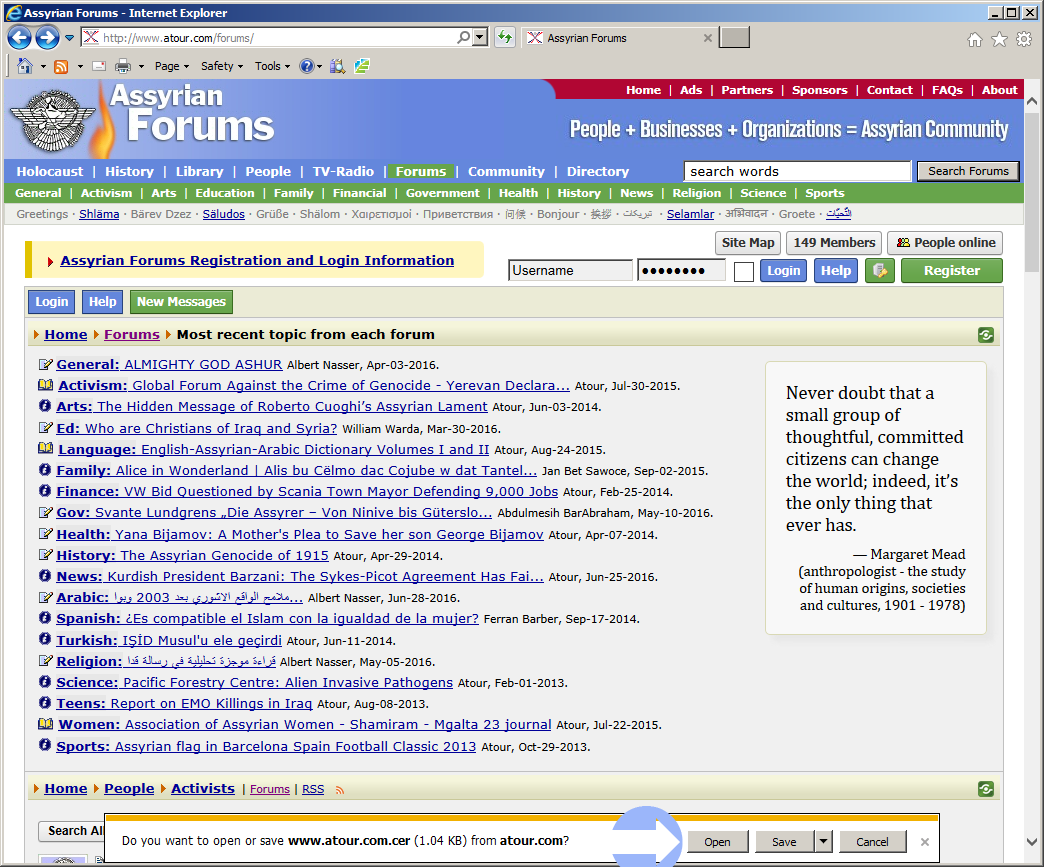The height and width of the screenshot is (867, 1044).
Task: Click the info icon beside the News topic
Action: [45, 576]
